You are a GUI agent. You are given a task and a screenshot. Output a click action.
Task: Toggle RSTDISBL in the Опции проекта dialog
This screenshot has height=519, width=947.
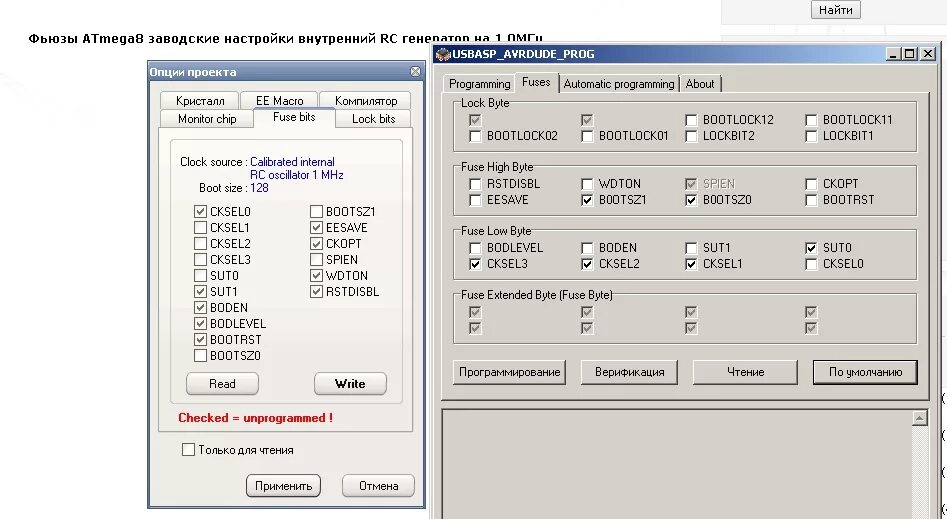point(316,292)
